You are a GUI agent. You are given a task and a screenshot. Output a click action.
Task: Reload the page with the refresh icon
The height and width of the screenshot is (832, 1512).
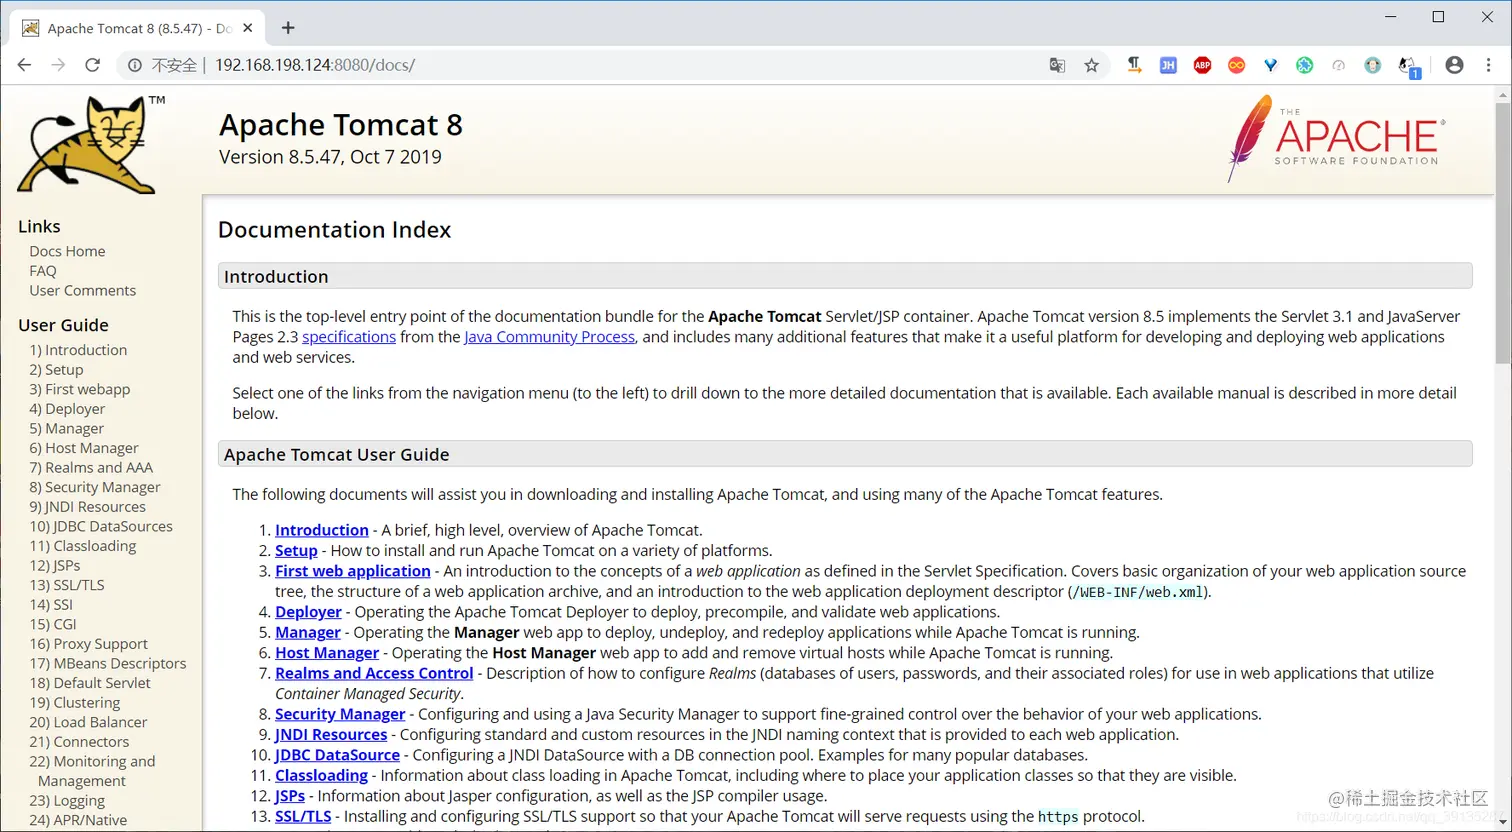(93, 65)
